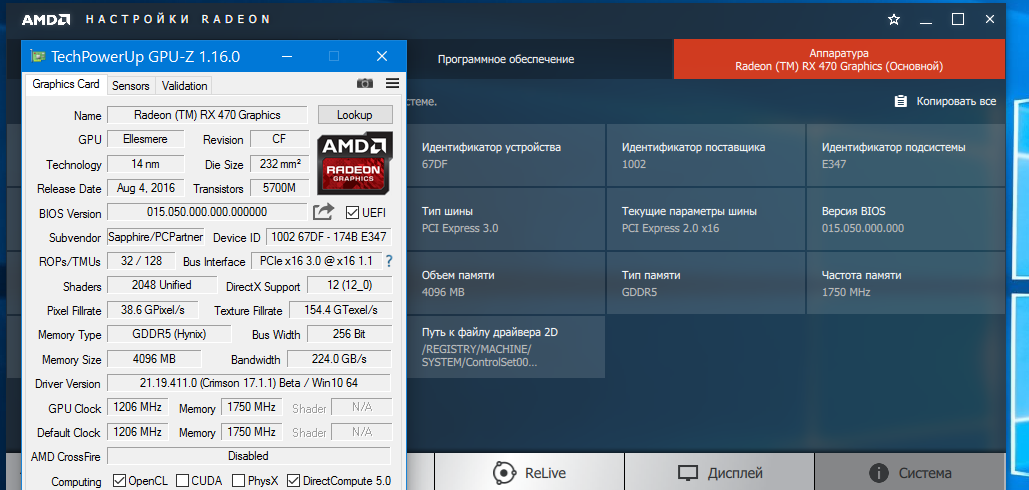
Task: Click the Die Size 232 mm² value
Action: coord(279,163)
